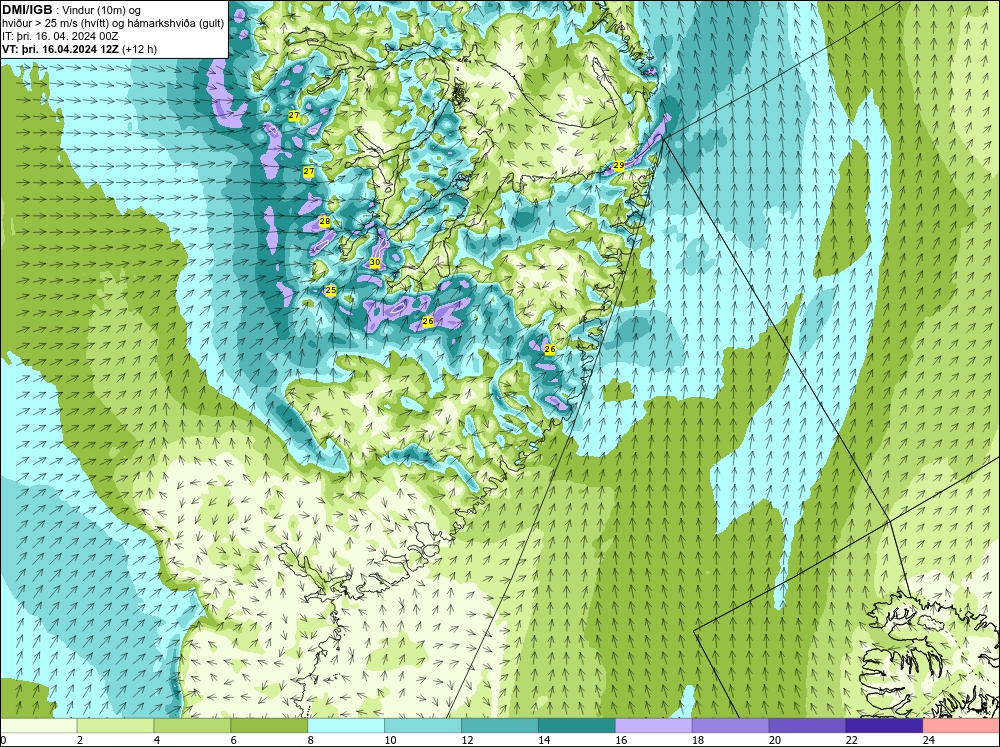Click the legend scale number 22
The width and height of the screenshot is (1000, 747).
click(x=851, y=740)
